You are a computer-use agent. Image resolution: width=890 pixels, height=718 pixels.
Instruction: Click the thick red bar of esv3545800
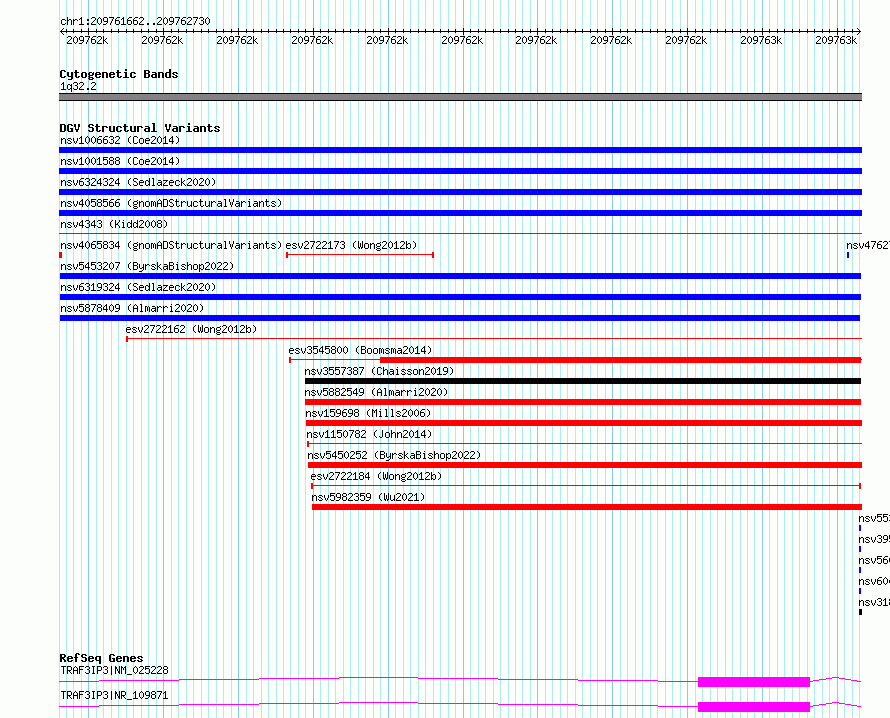pyautogui.click(x=620, y=360)
